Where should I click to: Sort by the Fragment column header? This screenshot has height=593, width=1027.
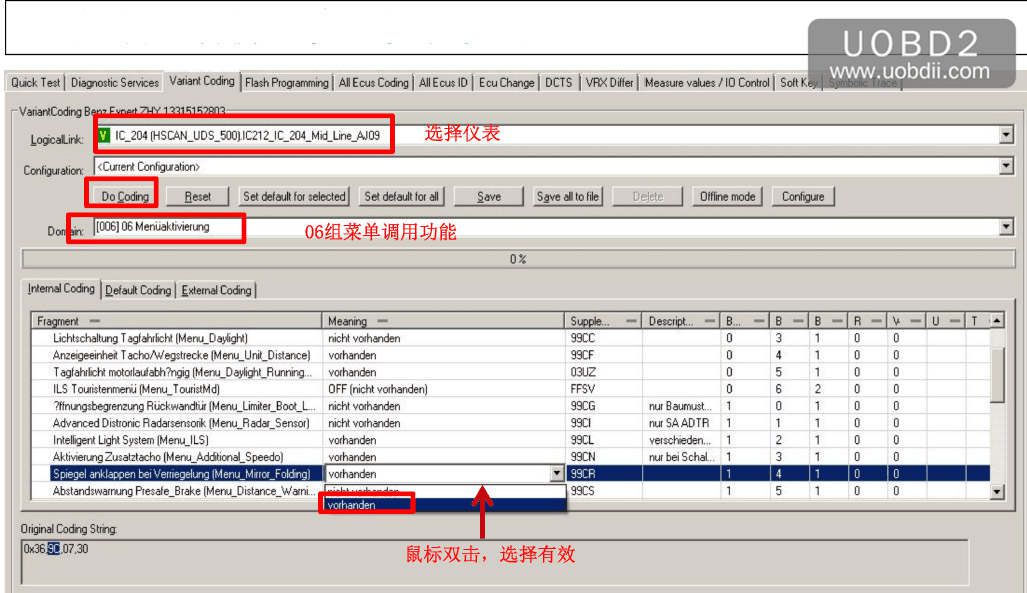[x=176, y=321]
